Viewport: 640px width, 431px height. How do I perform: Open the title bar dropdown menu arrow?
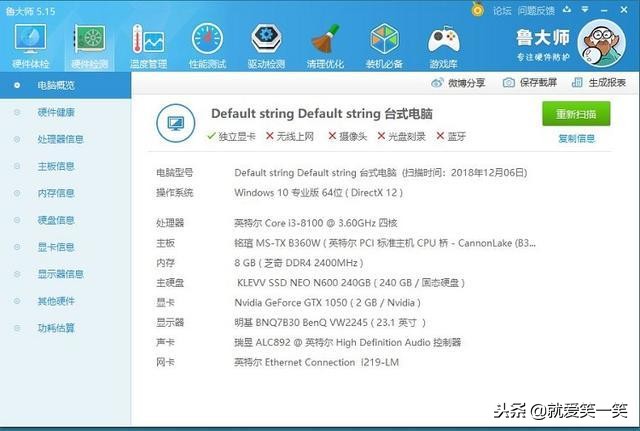(x=585, y=9)
